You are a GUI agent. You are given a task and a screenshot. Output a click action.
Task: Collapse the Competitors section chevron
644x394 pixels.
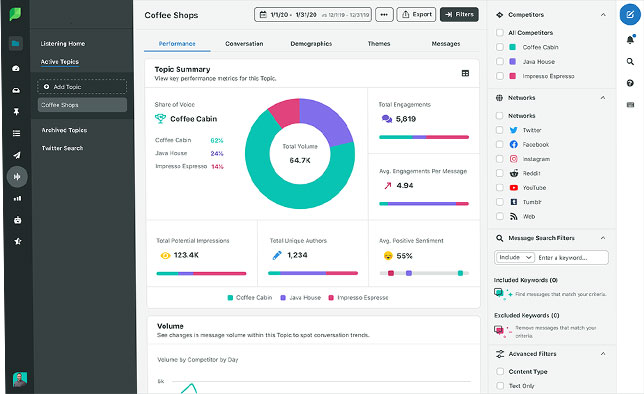click(603, 15)
